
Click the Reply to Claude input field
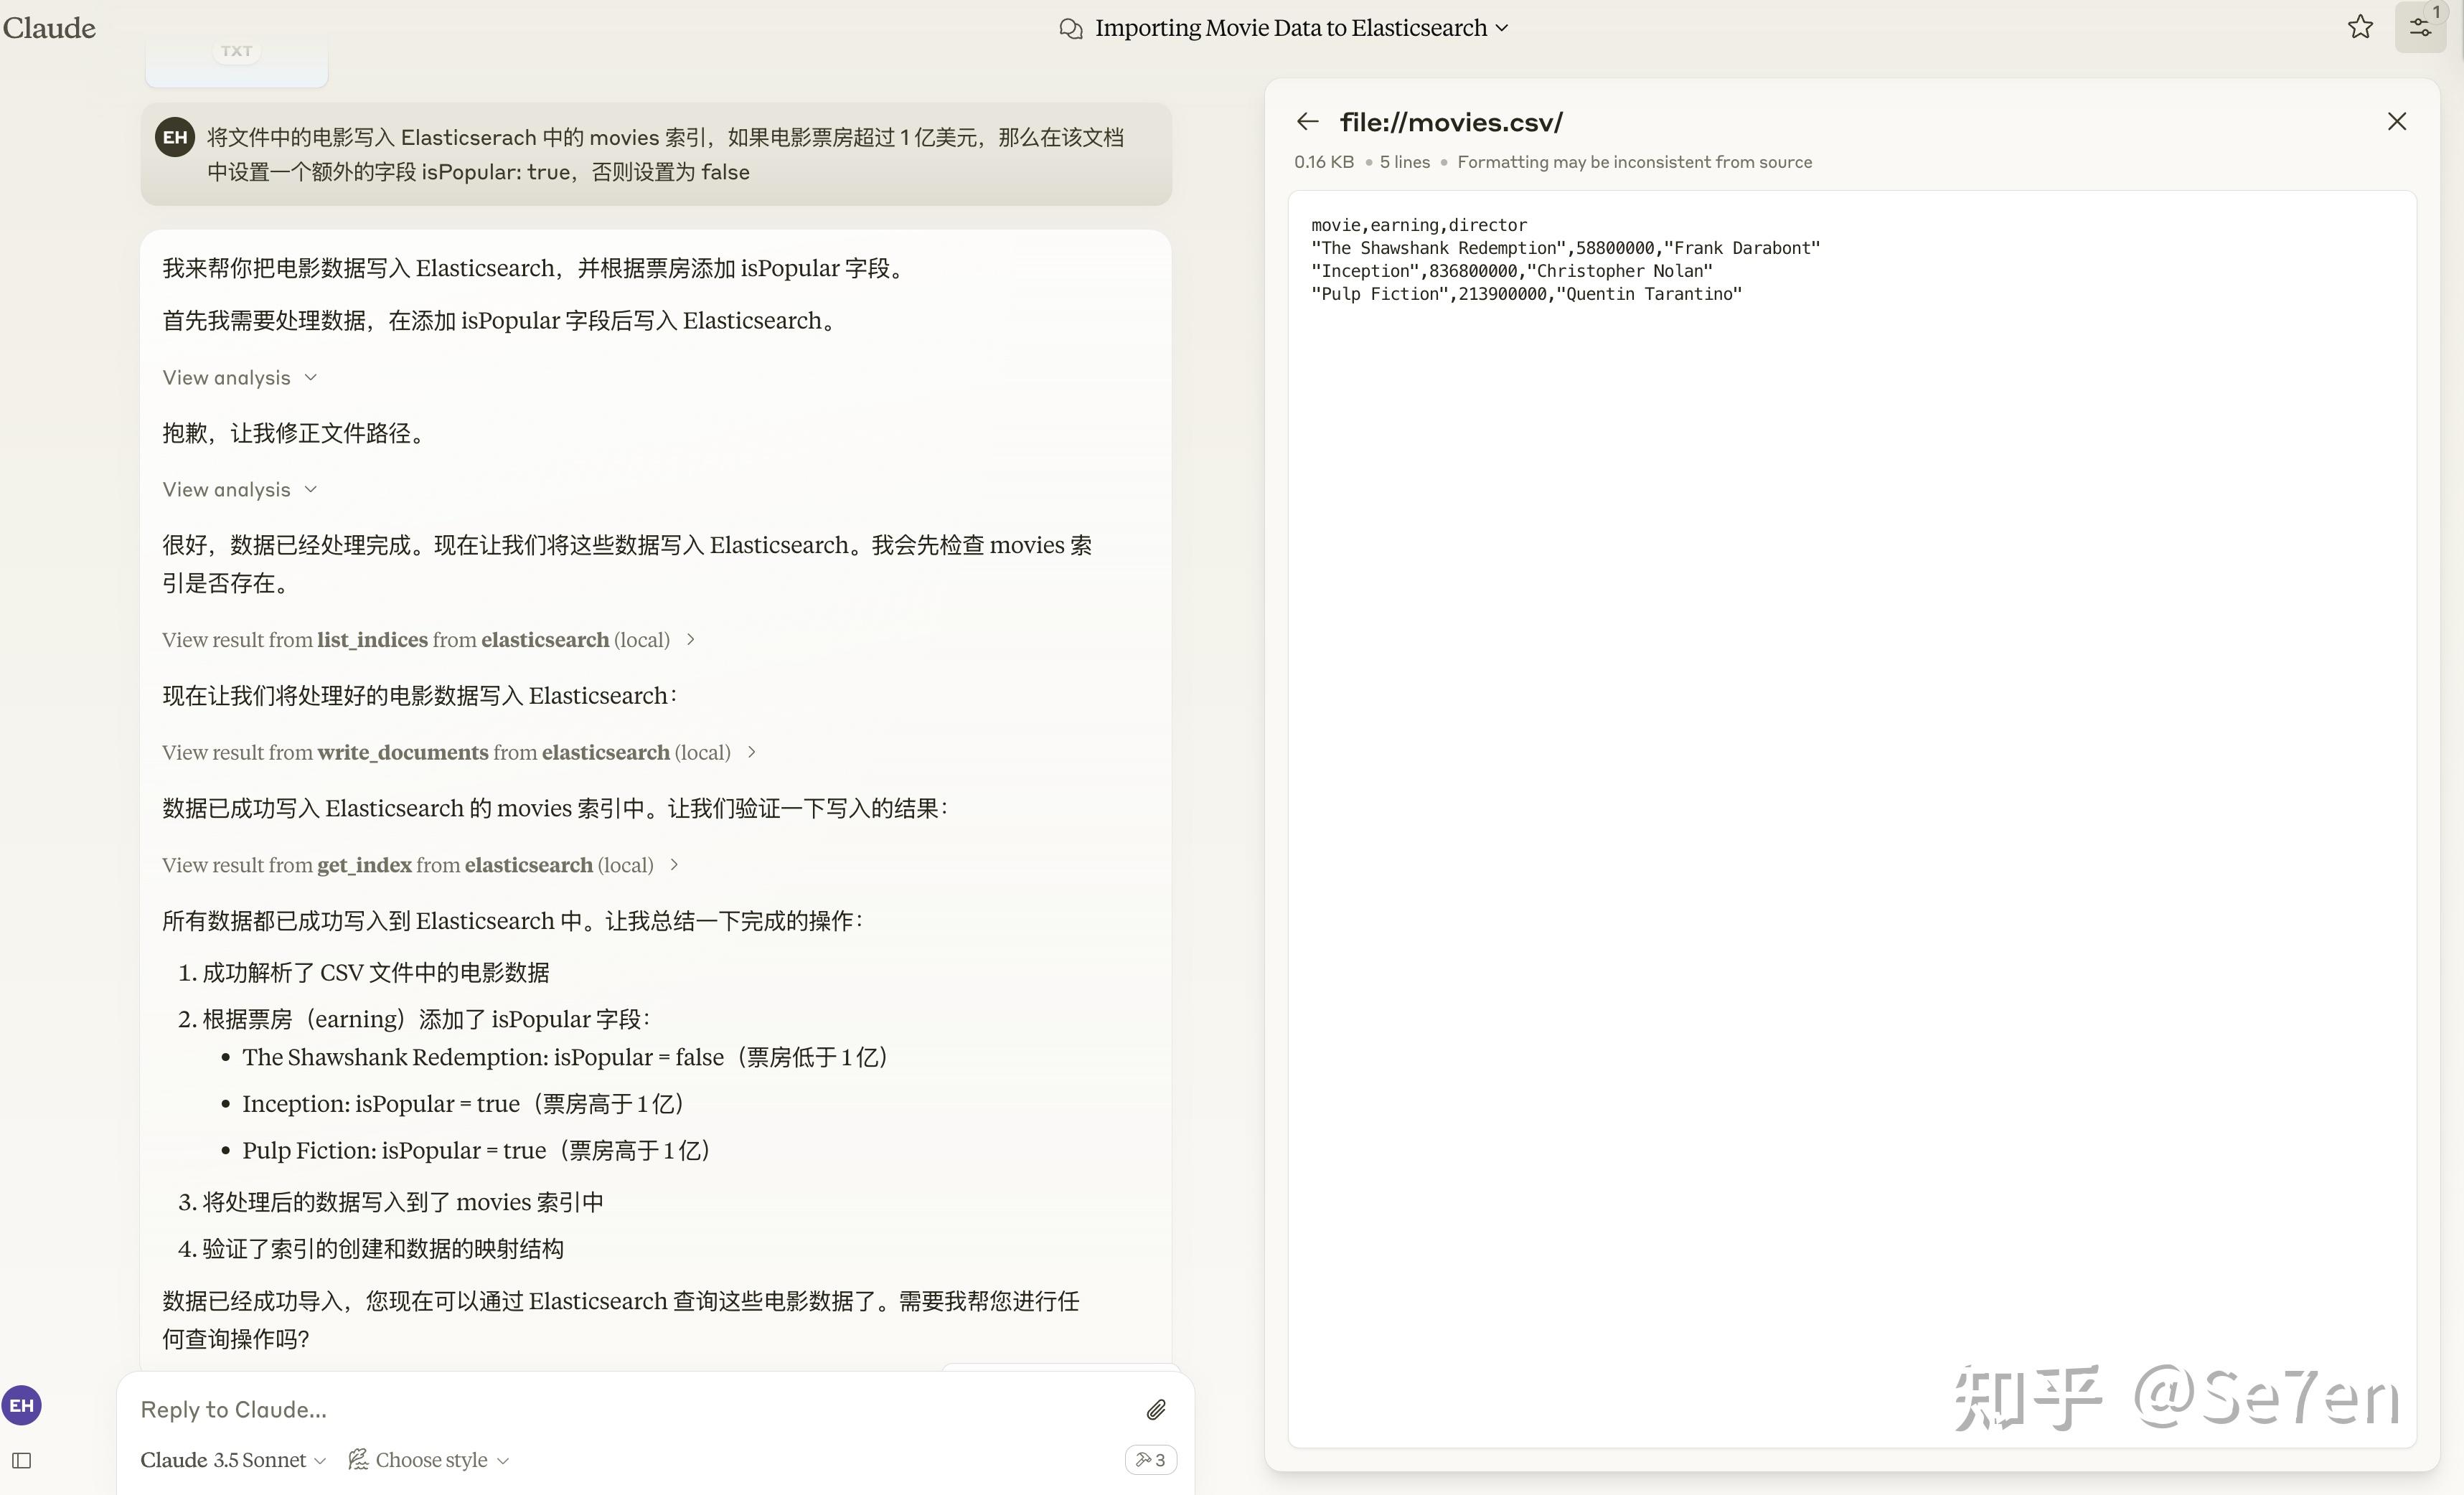point(500,1409)
